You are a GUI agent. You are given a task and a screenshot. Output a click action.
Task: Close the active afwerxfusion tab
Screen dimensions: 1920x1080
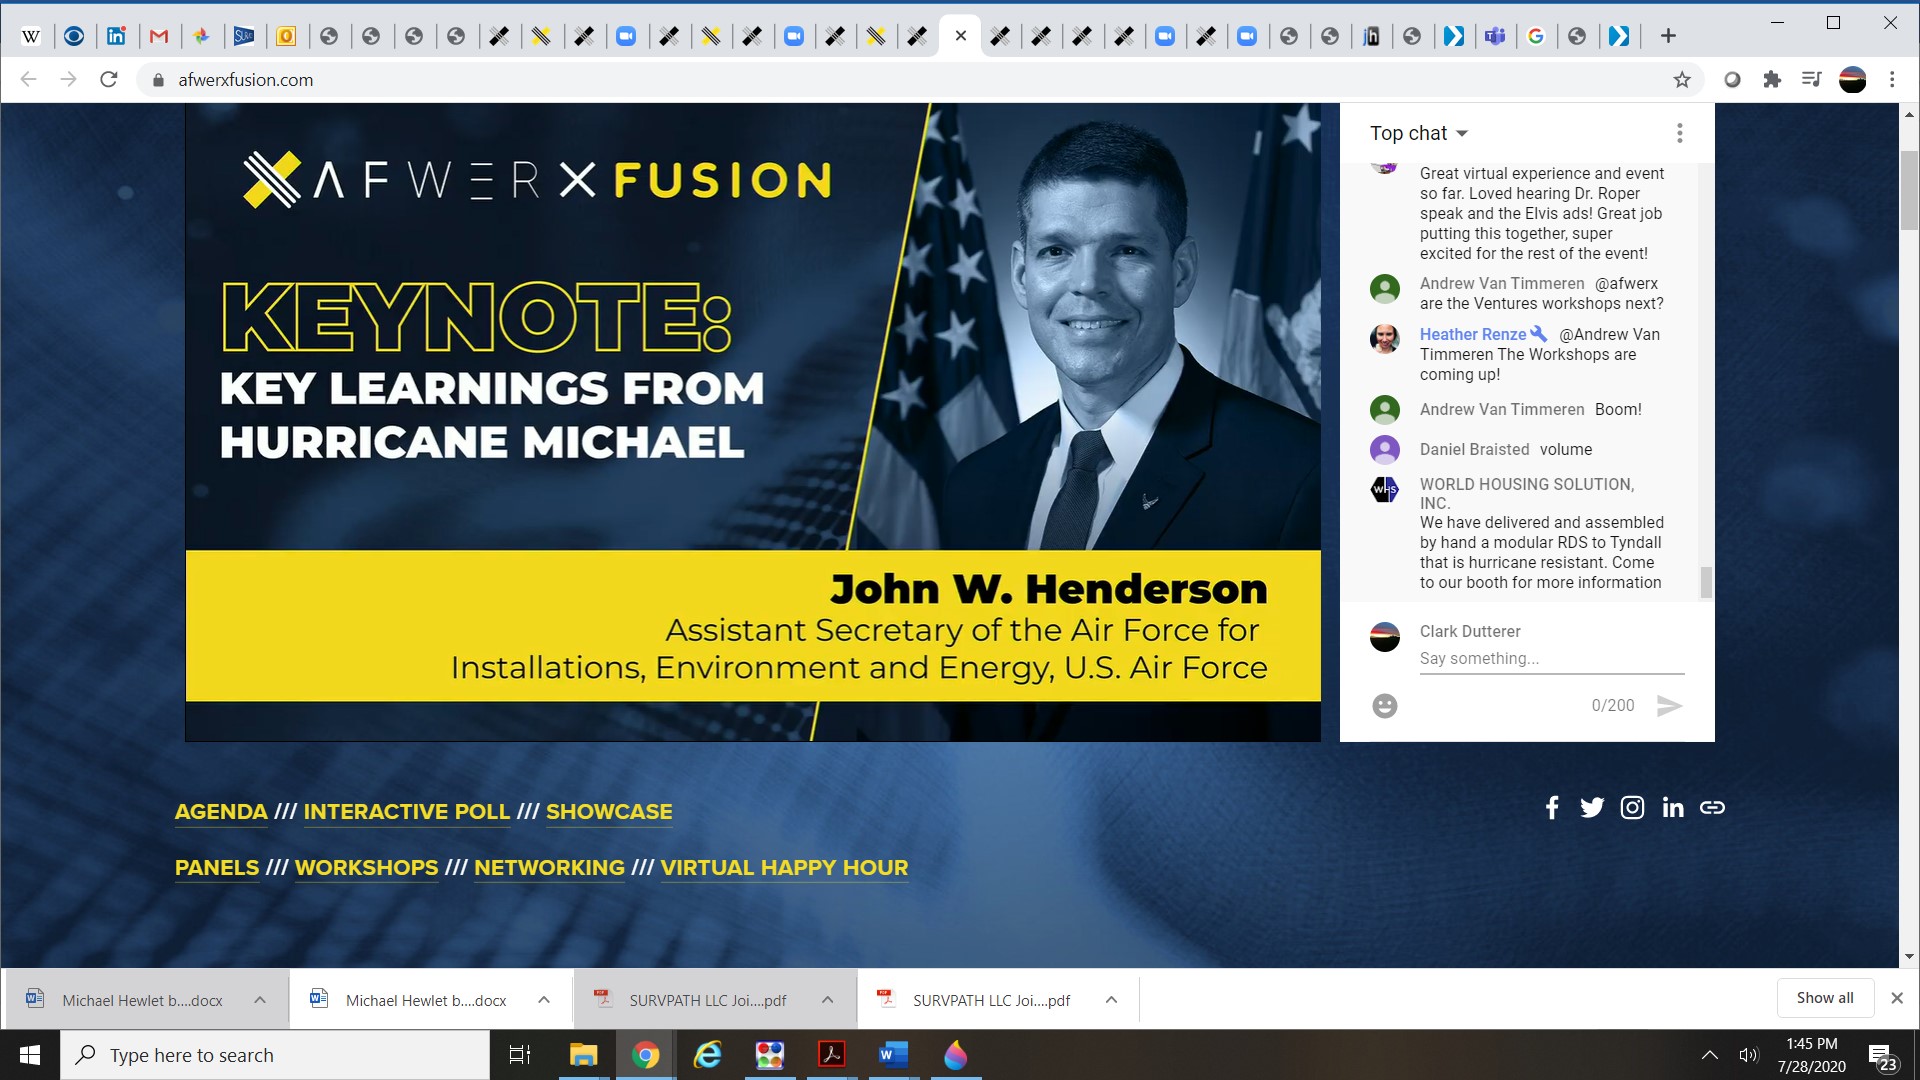(x=960, y=36)
